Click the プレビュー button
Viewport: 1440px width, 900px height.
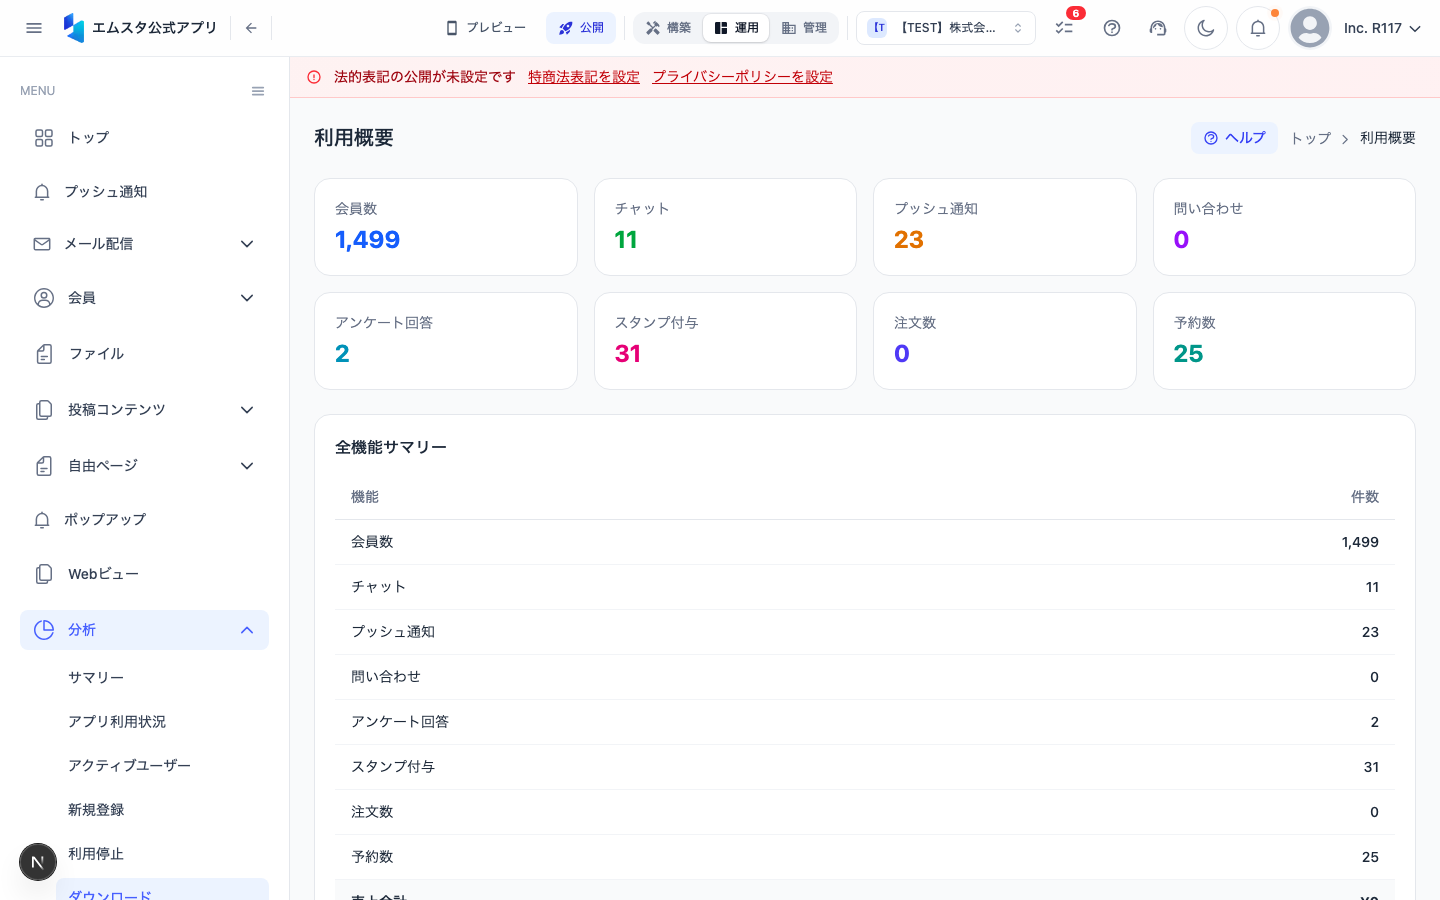[x=486, y=28]
